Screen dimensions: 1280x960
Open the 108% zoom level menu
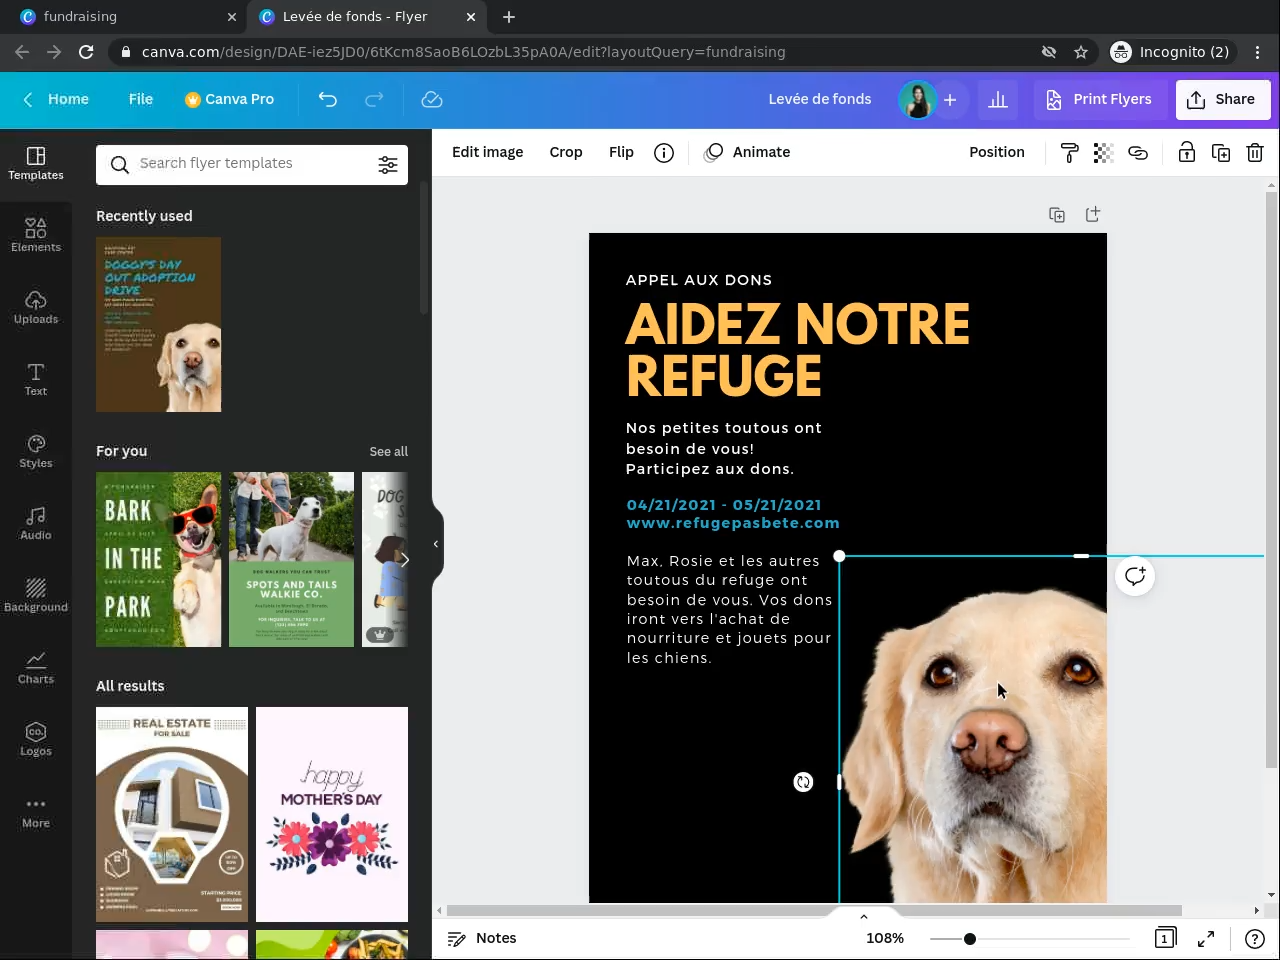coord(885,938)
